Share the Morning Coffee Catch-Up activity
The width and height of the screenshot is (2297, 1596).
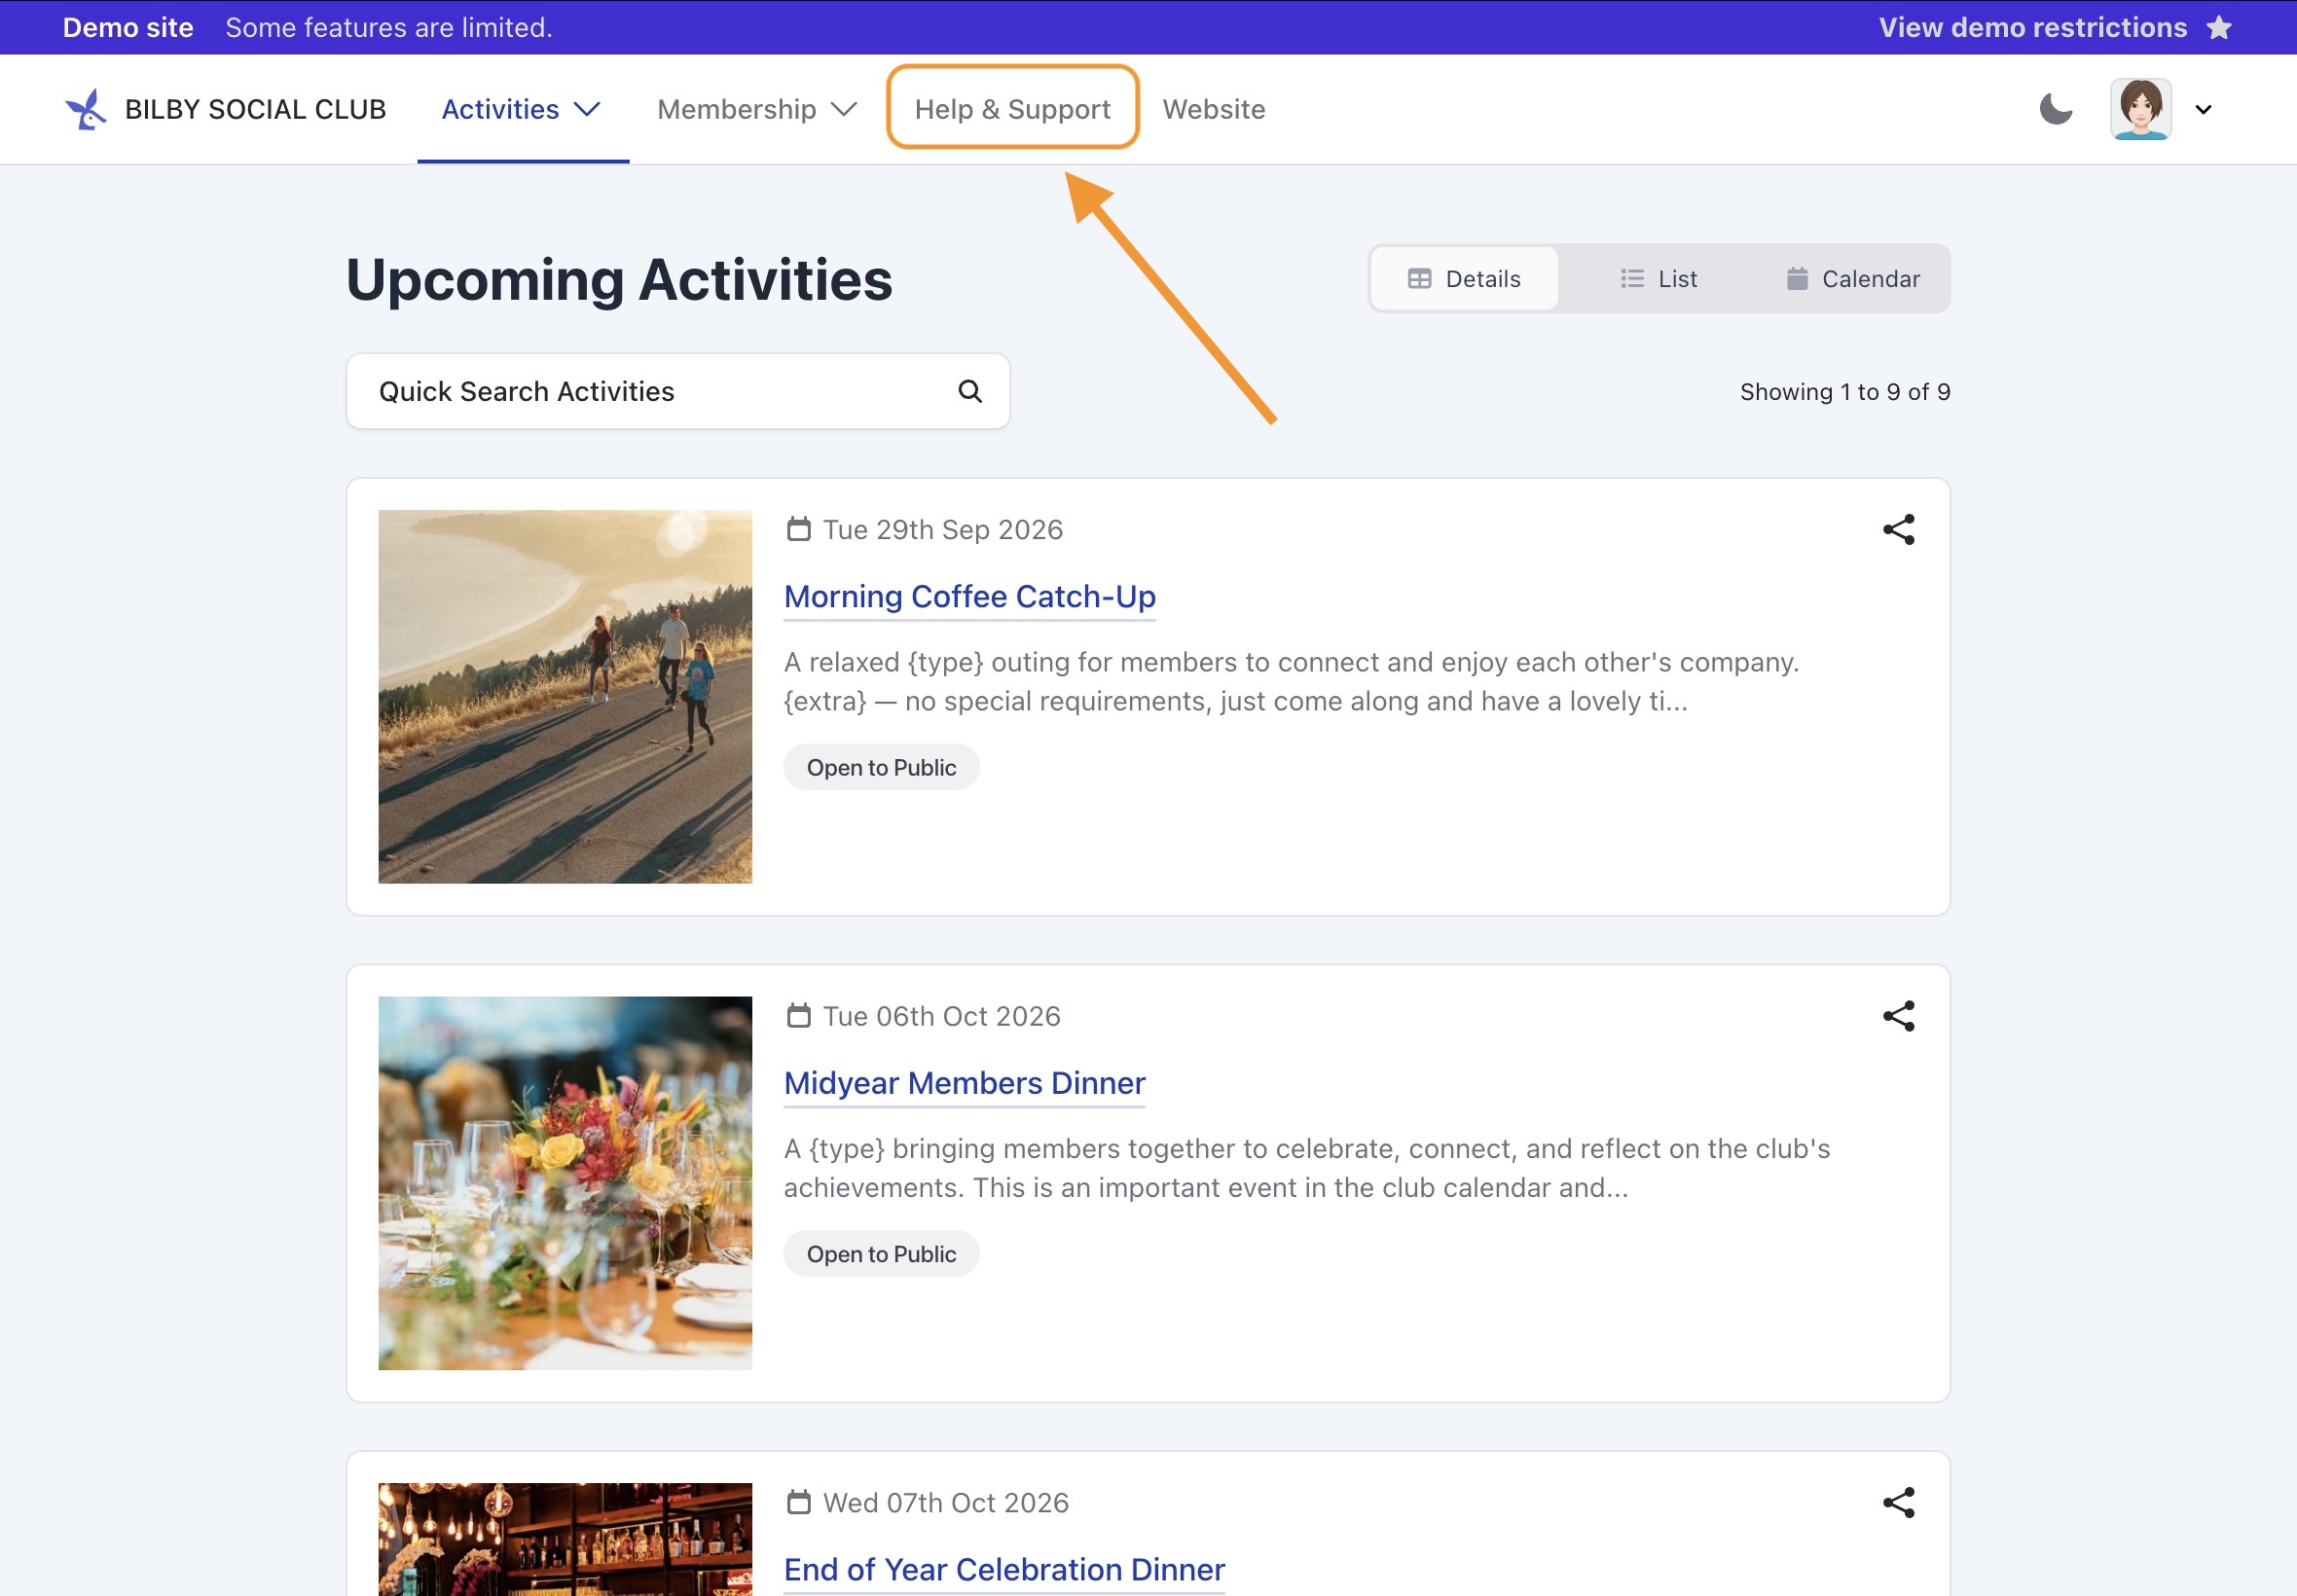click(x=1898, y=529)
